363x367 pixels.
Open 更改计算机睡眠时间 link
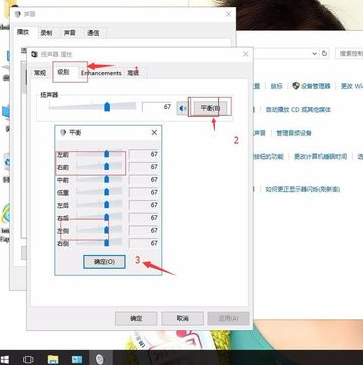click(320, 156)
